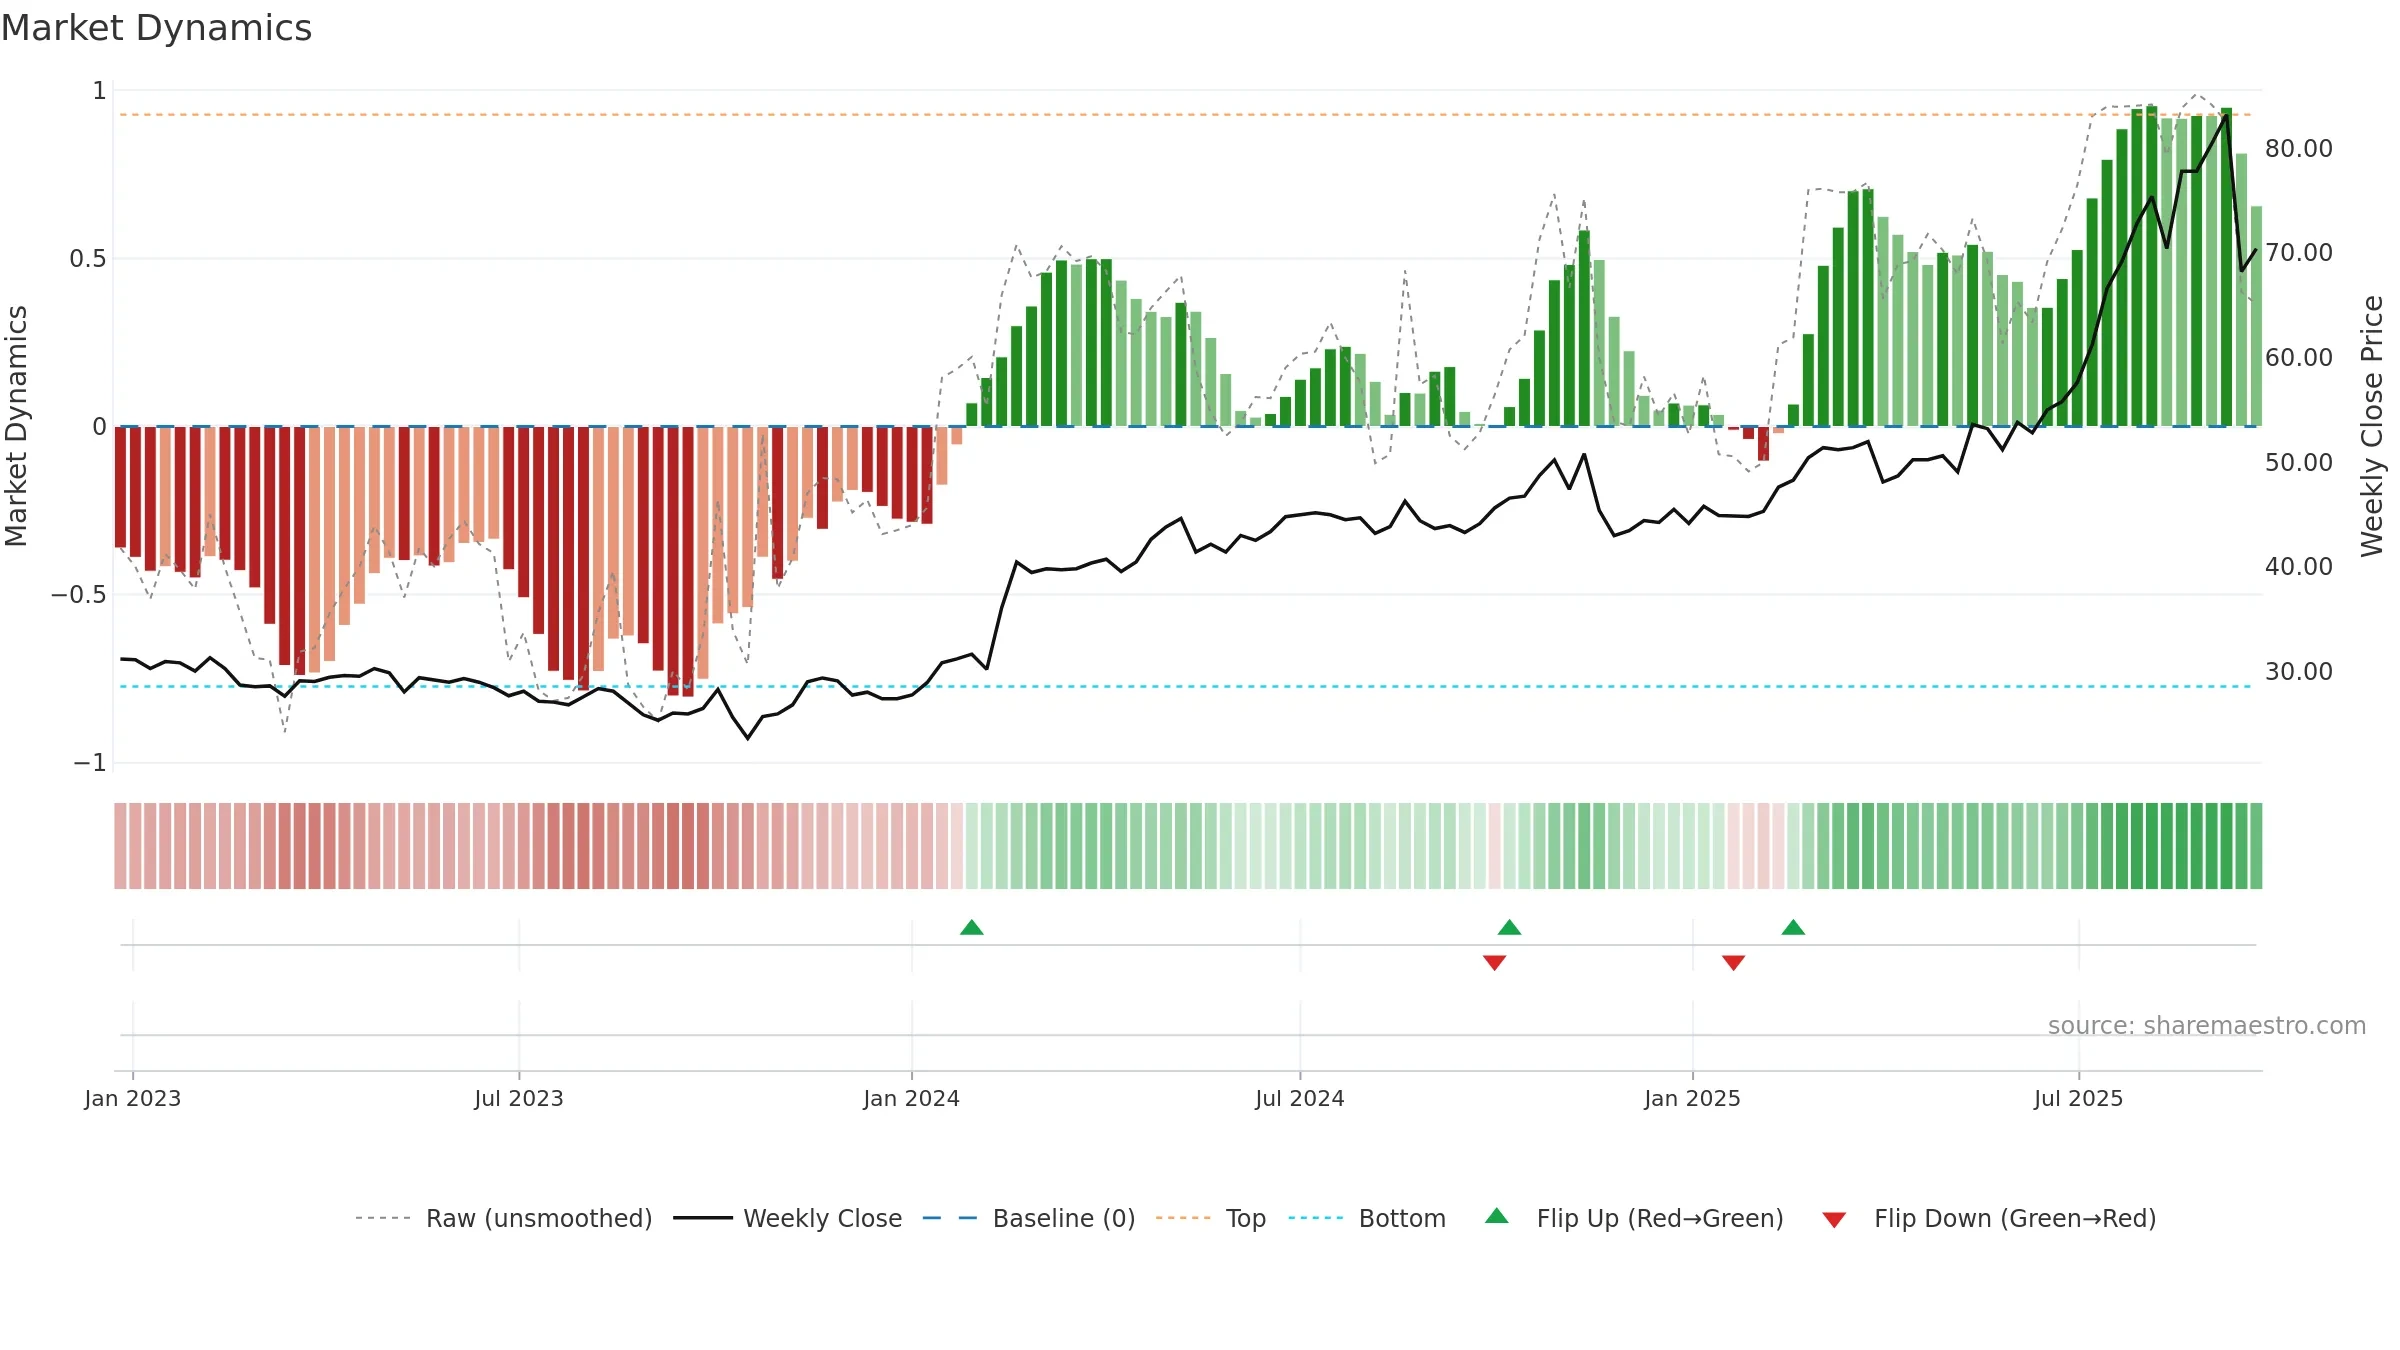Click the leftmost dark red histogram bar
2400x1350 pixels.
tap(120, 487)
